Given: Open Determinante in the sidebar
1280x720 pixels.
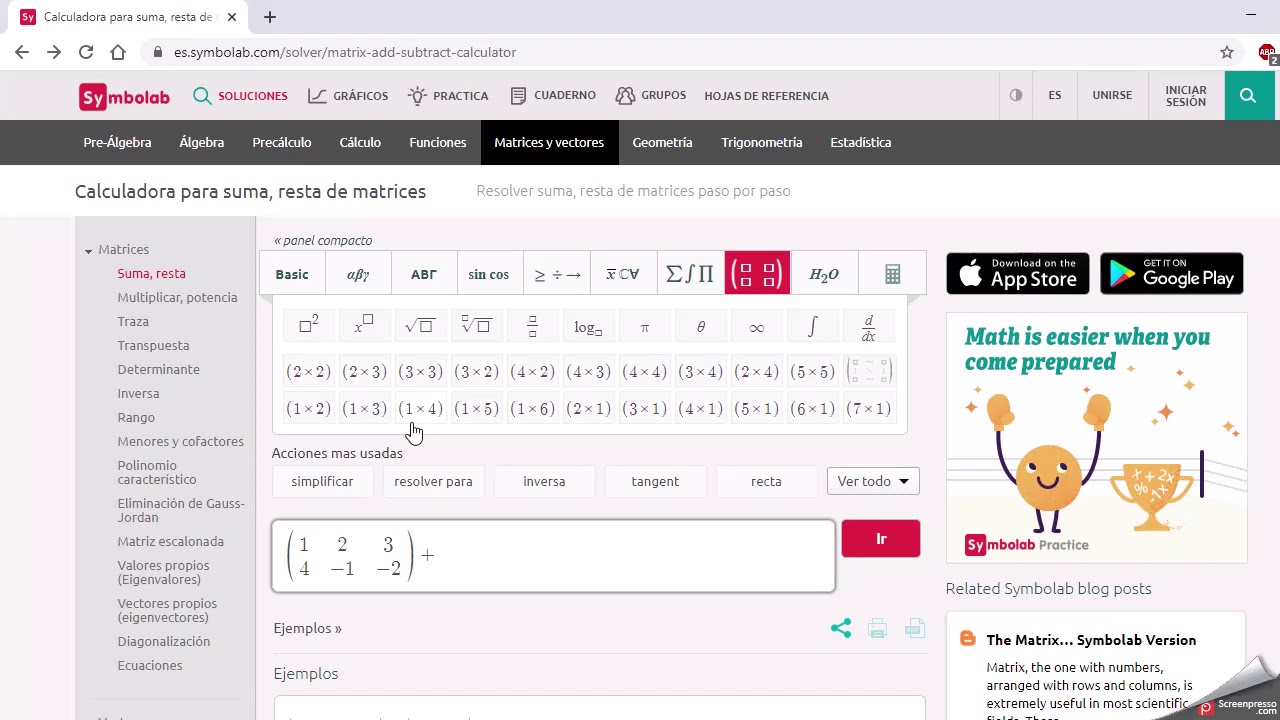Looking at the screenshot, I should 158,369.
